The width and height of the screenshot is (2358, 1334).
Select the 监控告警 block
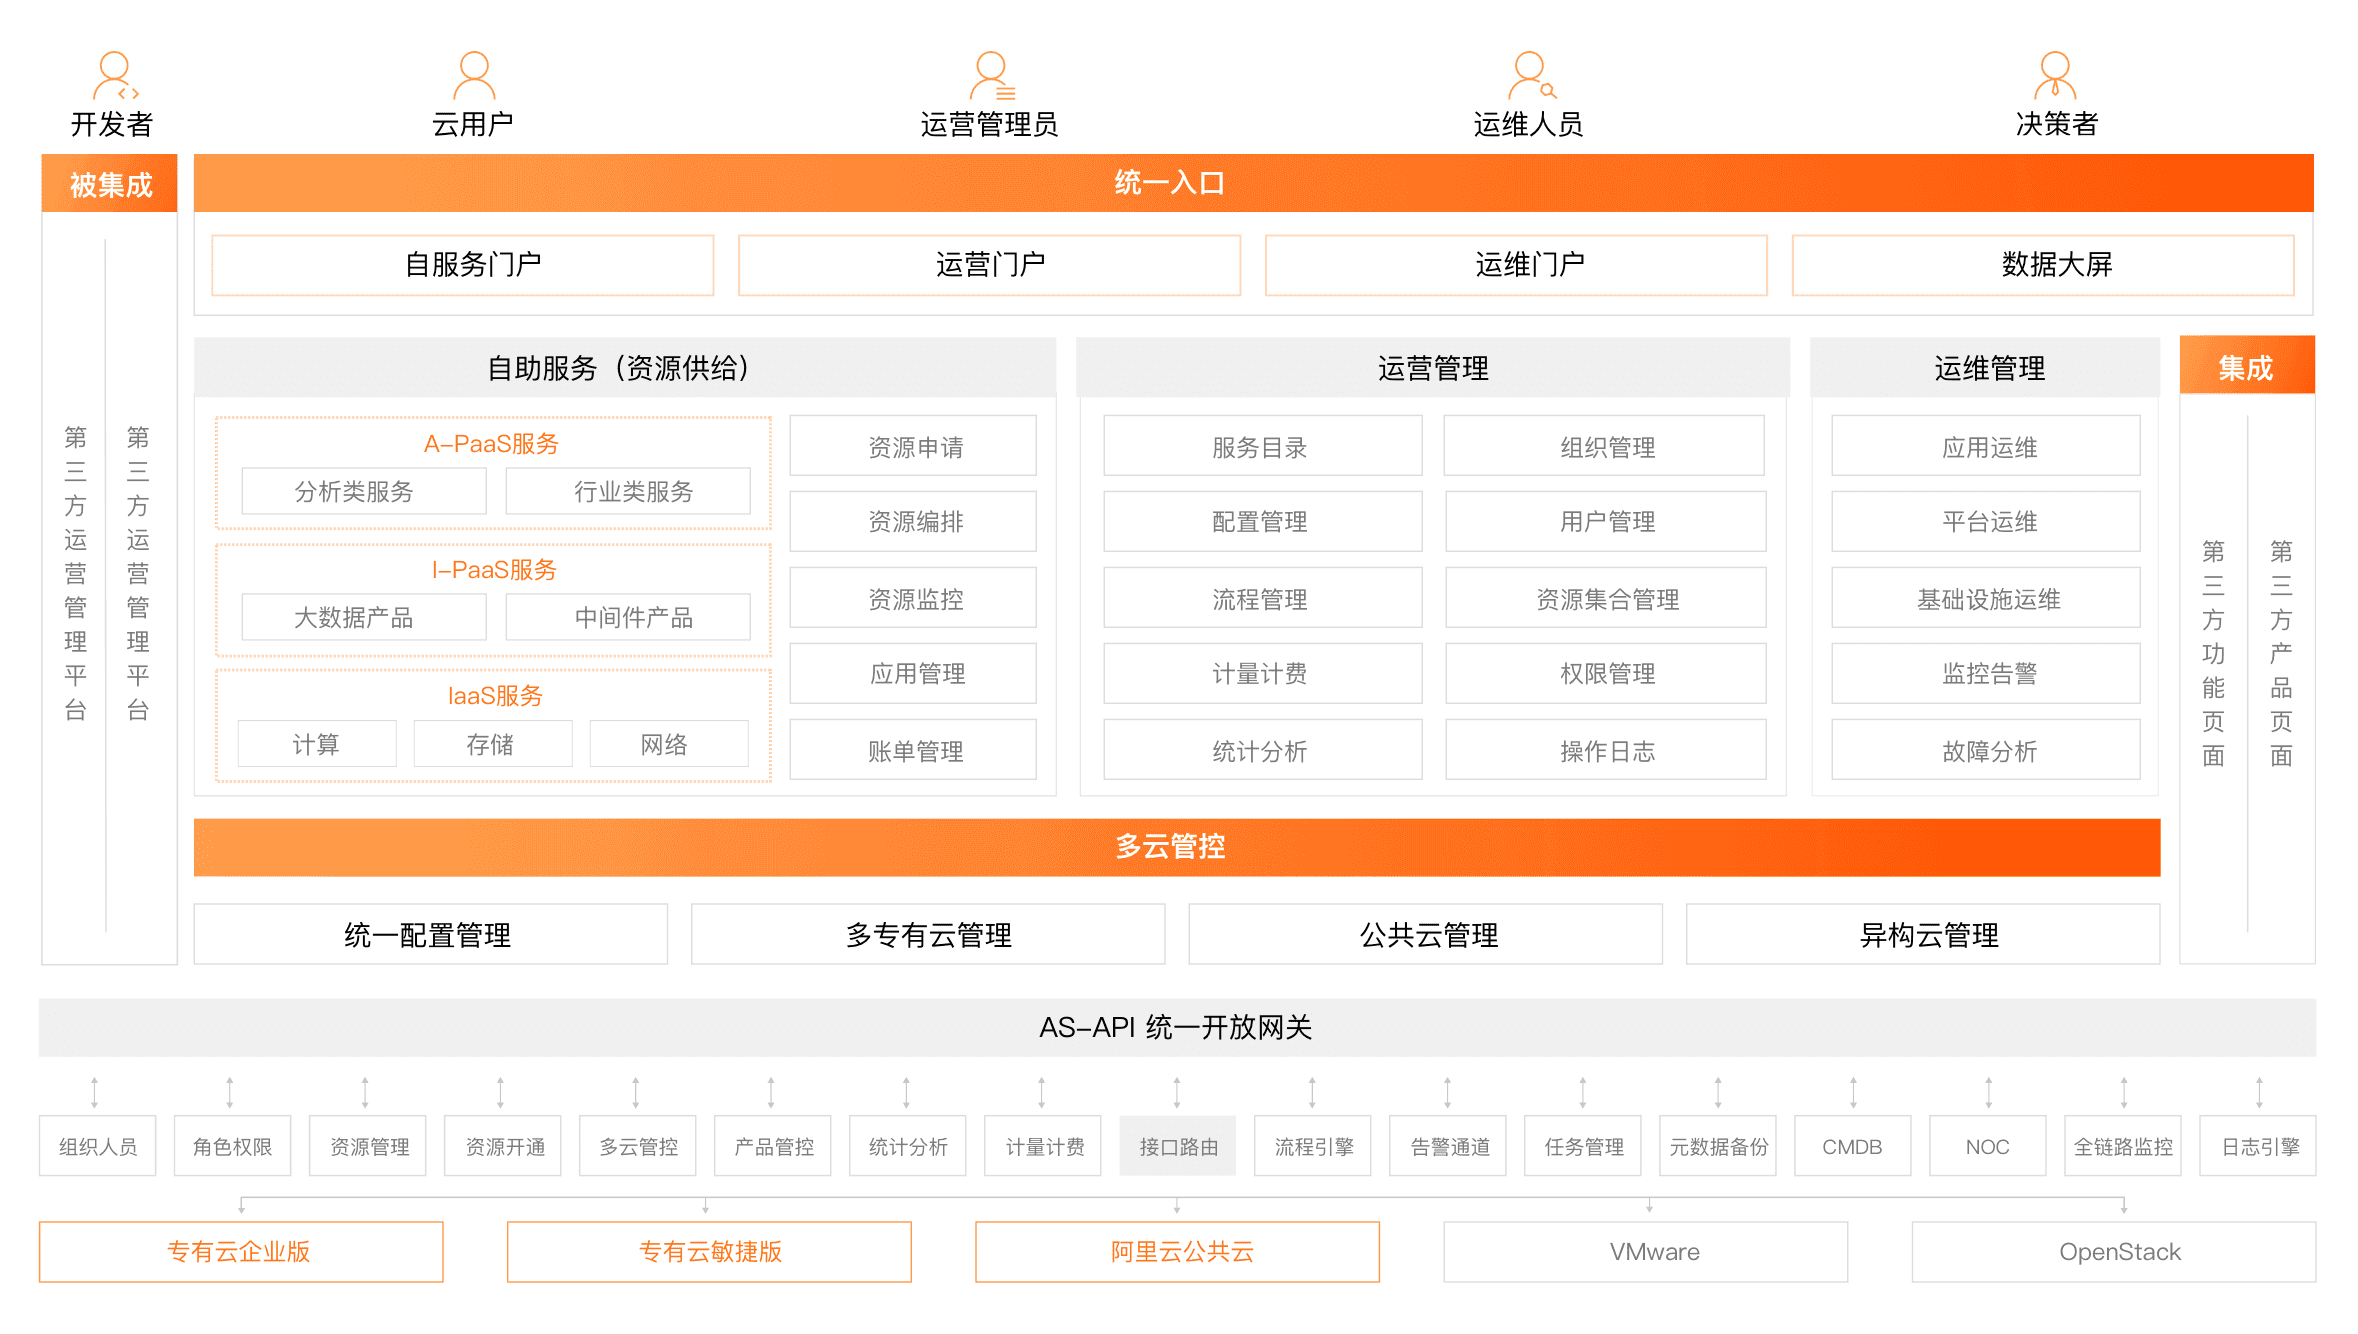coord(1986,674)
